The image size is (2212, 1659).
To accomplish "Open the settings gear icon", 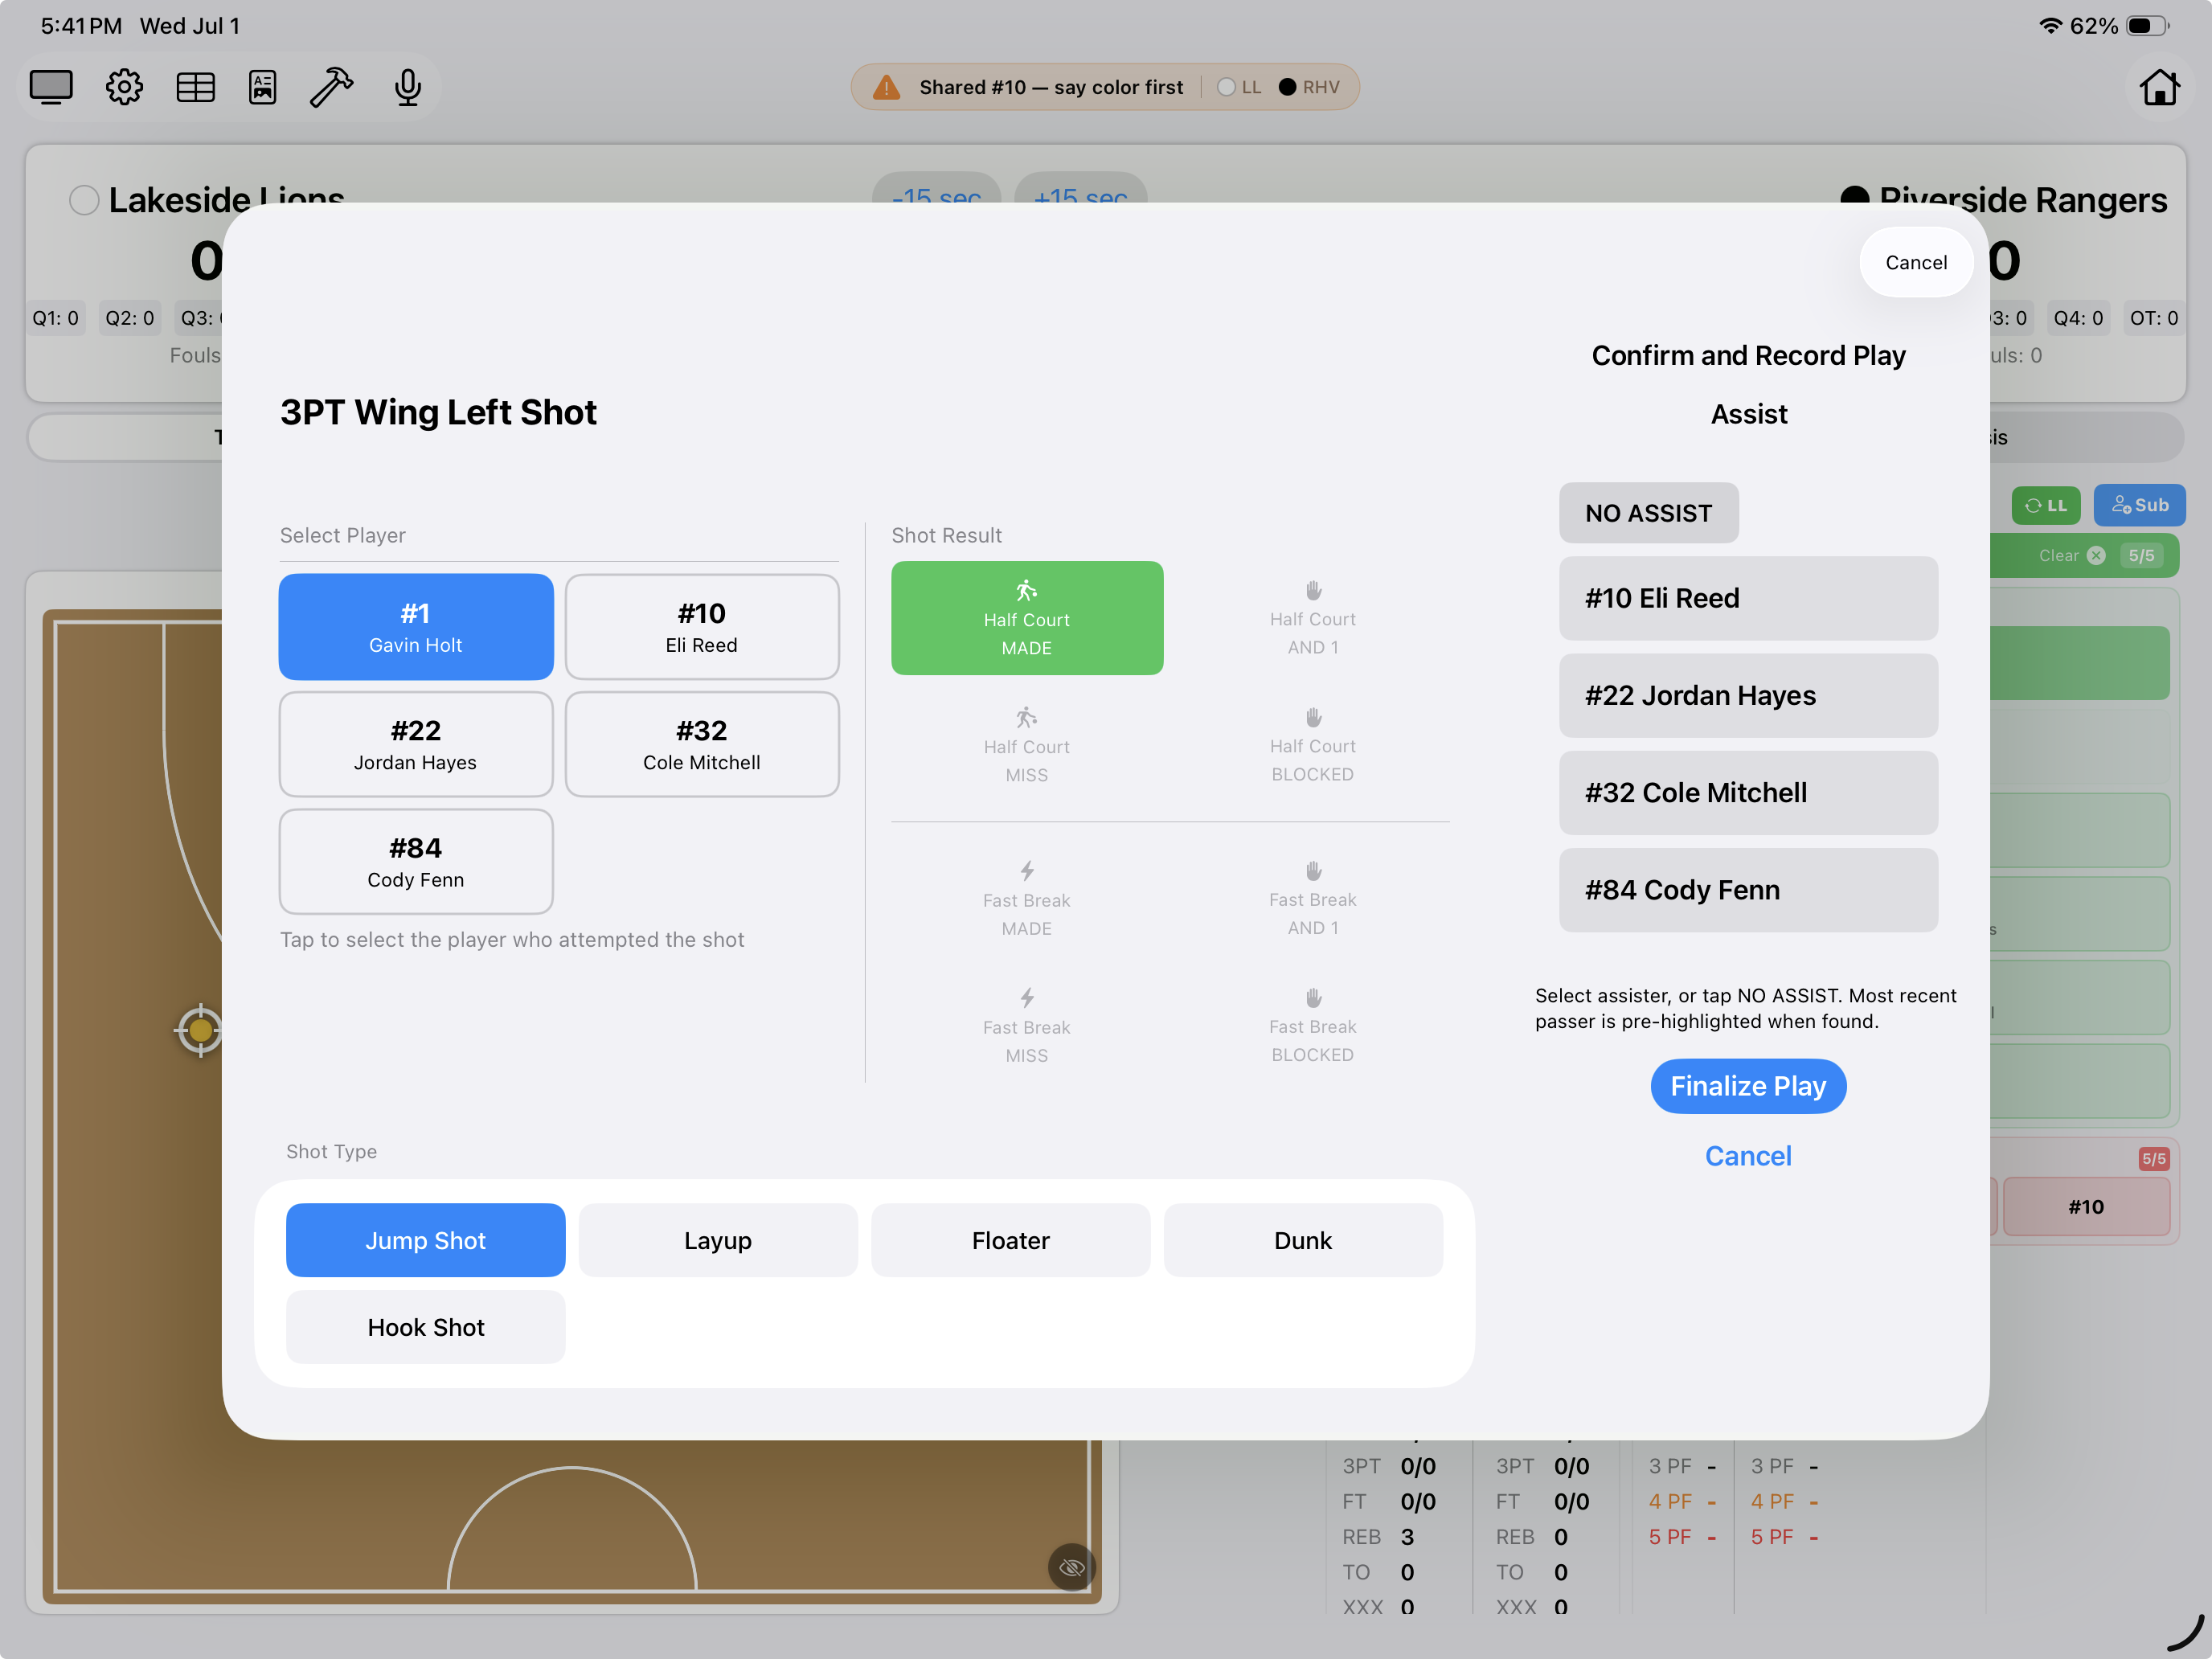I will click(x=124, y=87).
